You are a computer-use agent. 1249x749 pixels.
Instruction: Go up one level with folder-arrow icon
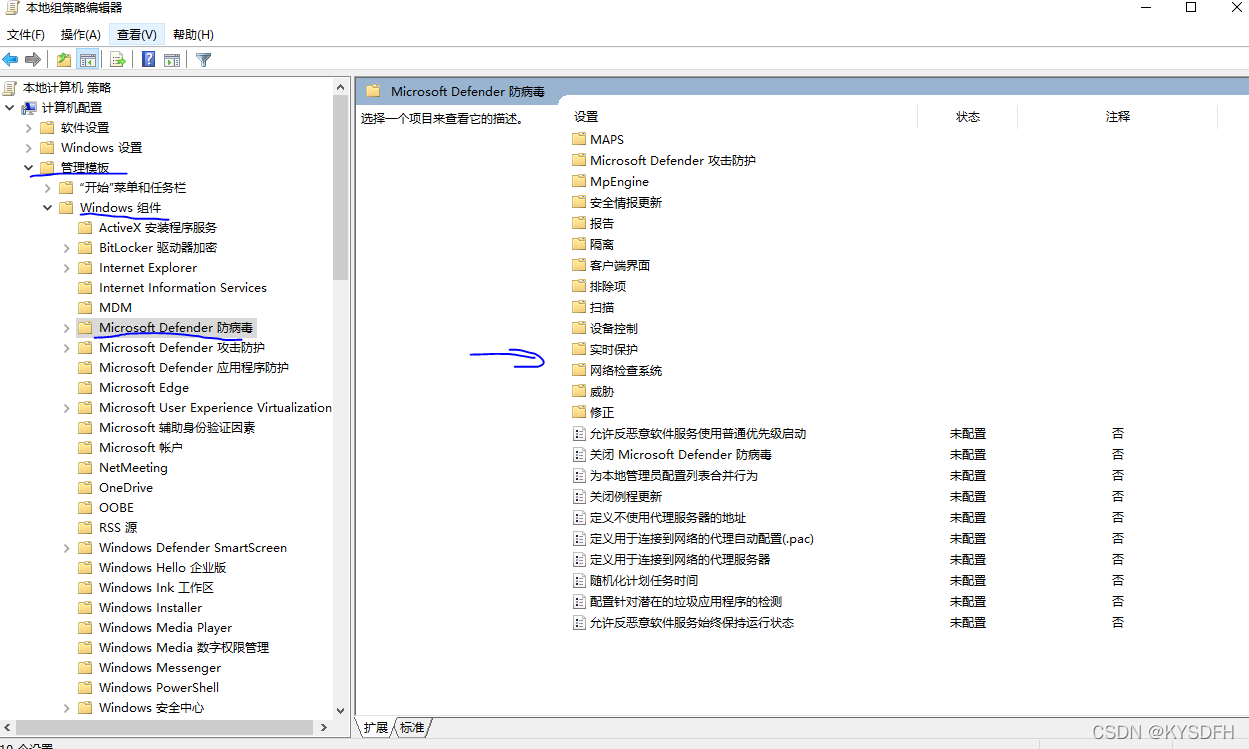click(64, 60)
